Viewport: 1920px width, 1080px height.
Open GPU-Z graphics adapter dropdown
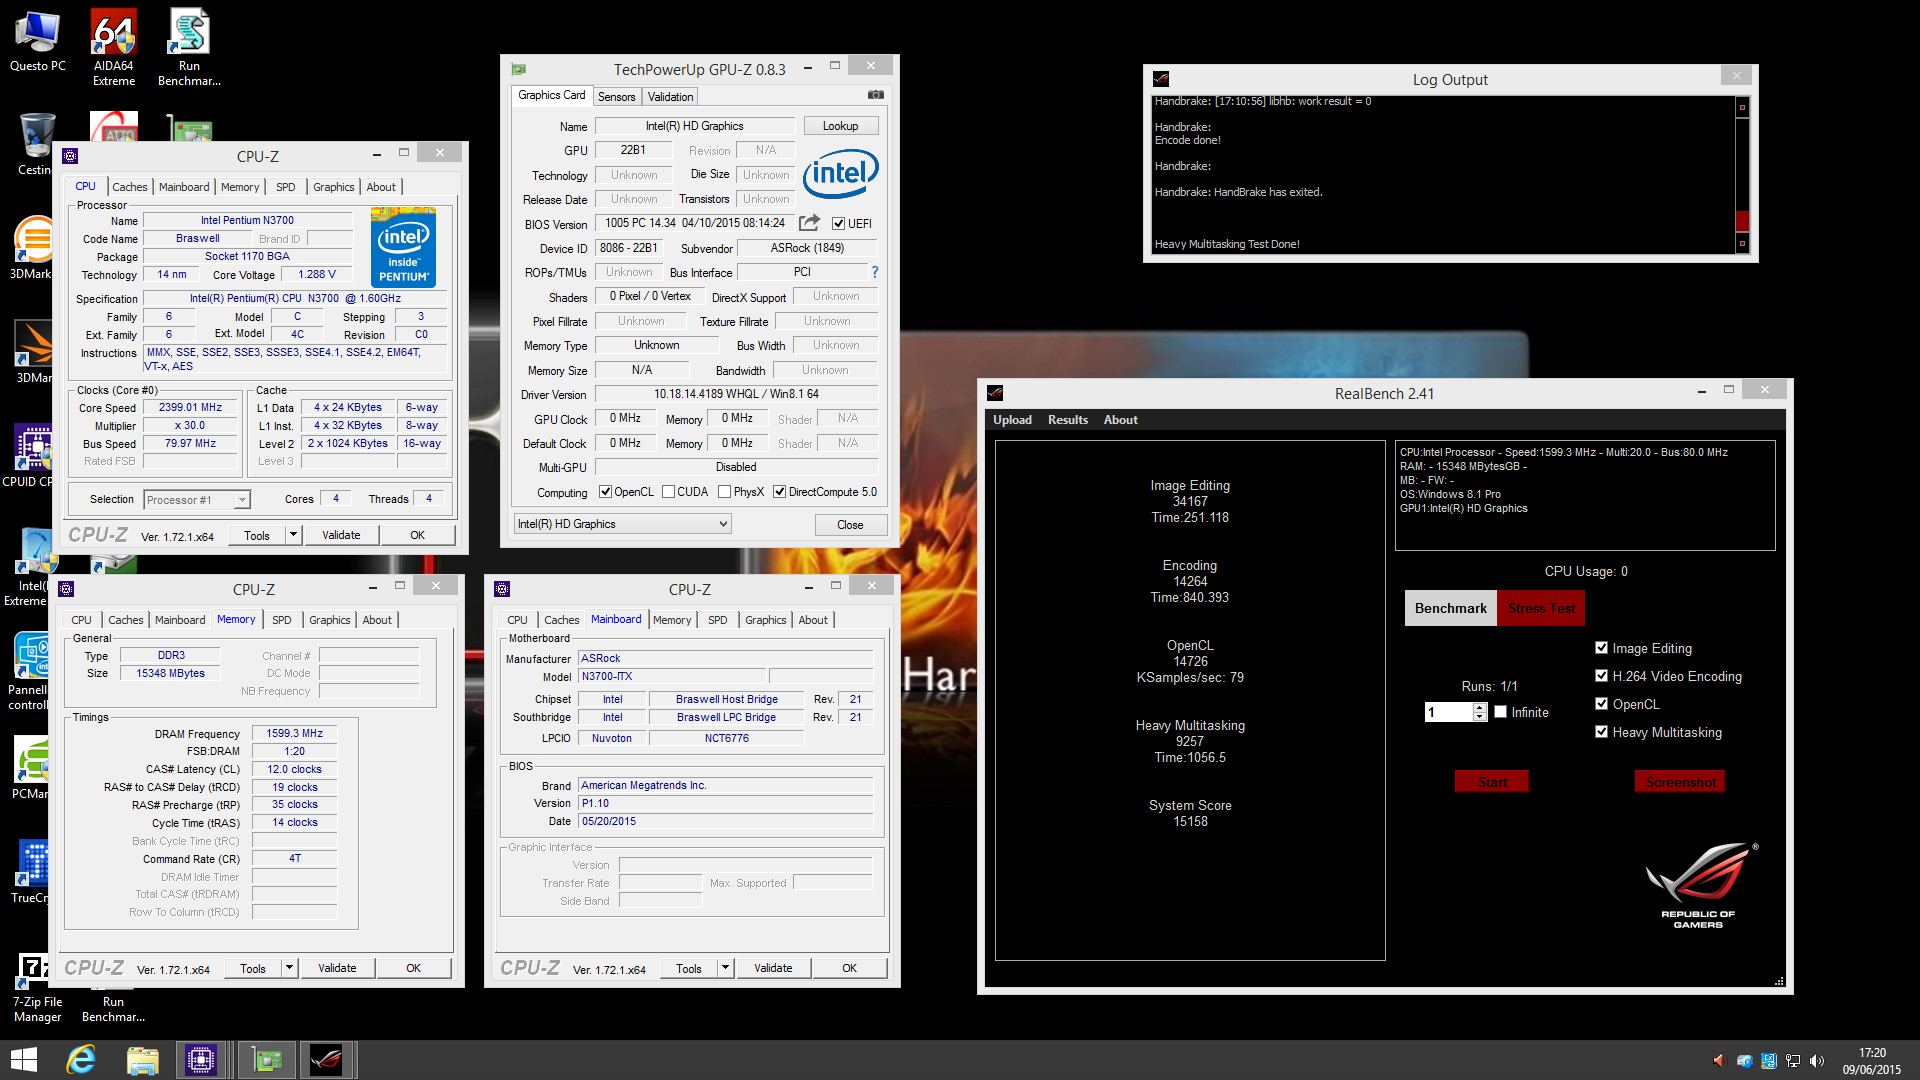pyautogui.click(x=622, y=524)
